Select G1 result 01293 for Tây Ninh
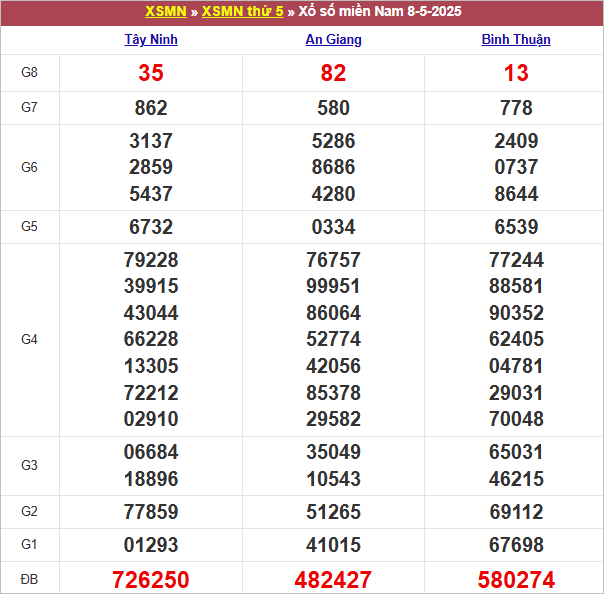Image resolution: width=604 pixels, height=594 pixels. (151, 545)
